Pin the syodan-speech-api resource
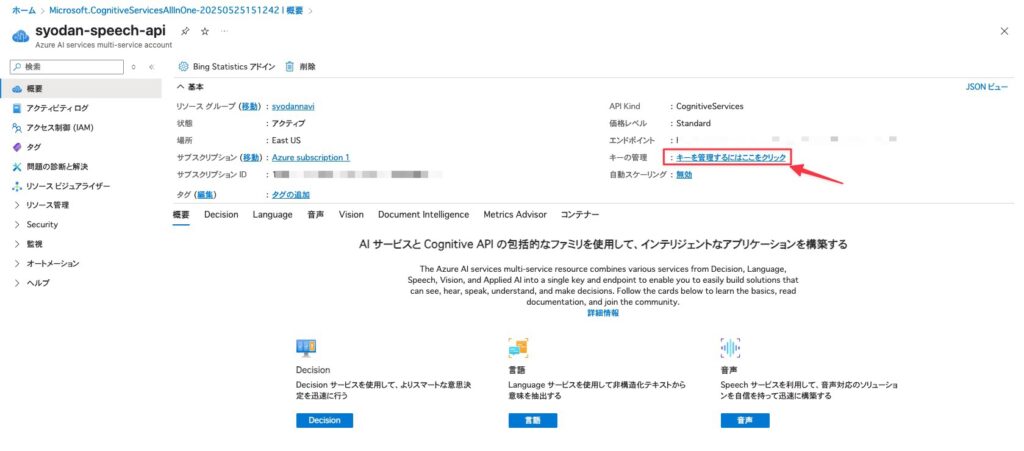 (x=185, y=31)
